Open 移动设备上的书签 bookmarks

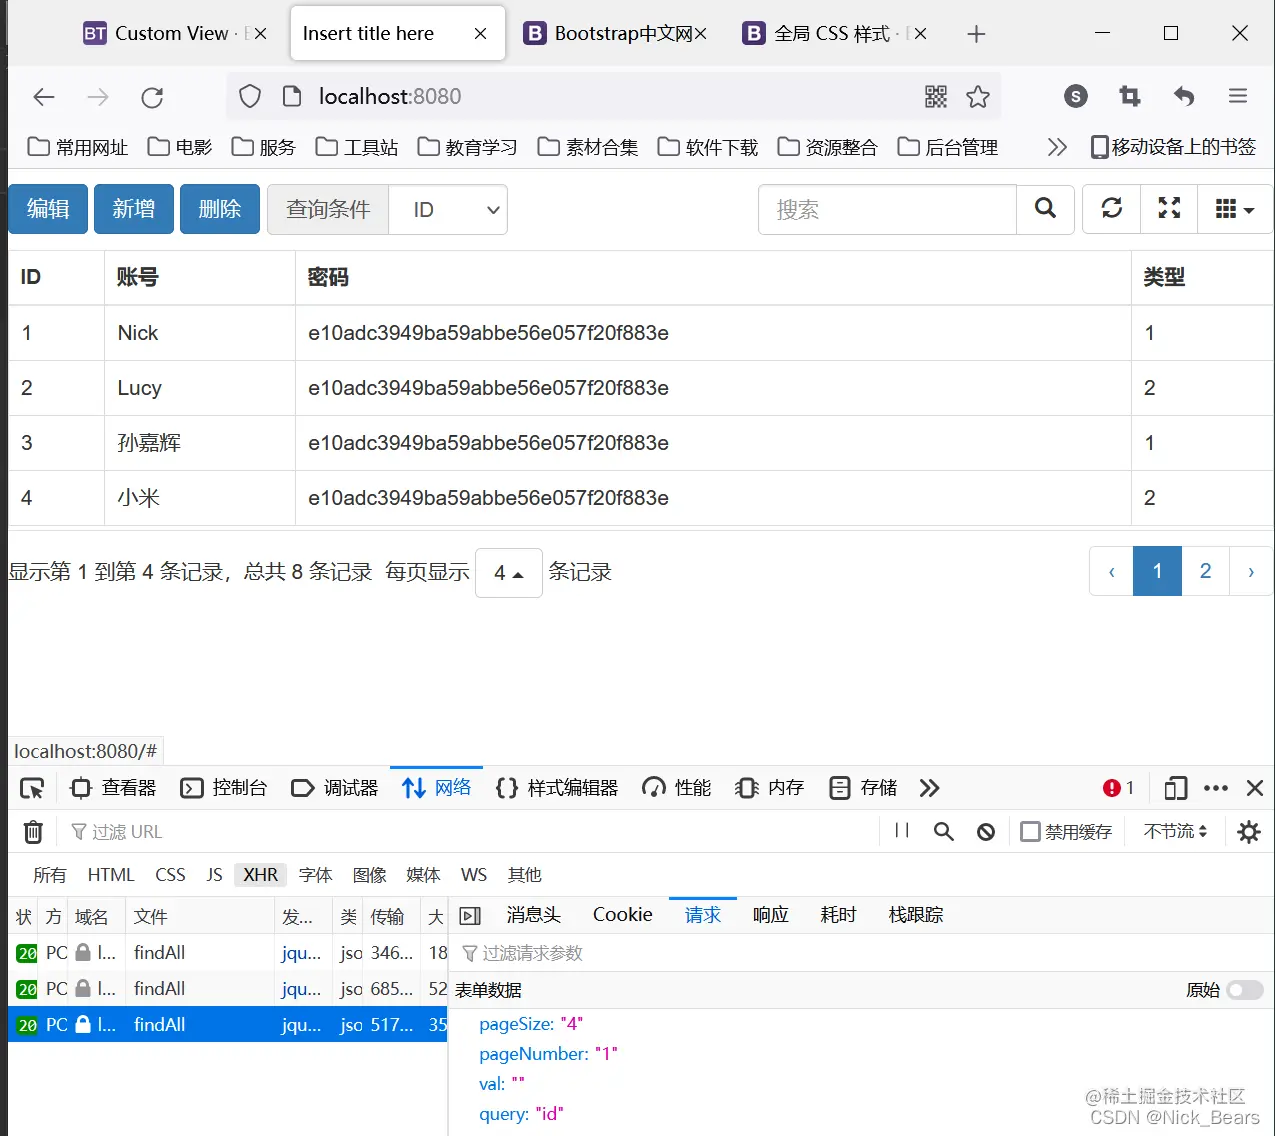(1173, 147)
